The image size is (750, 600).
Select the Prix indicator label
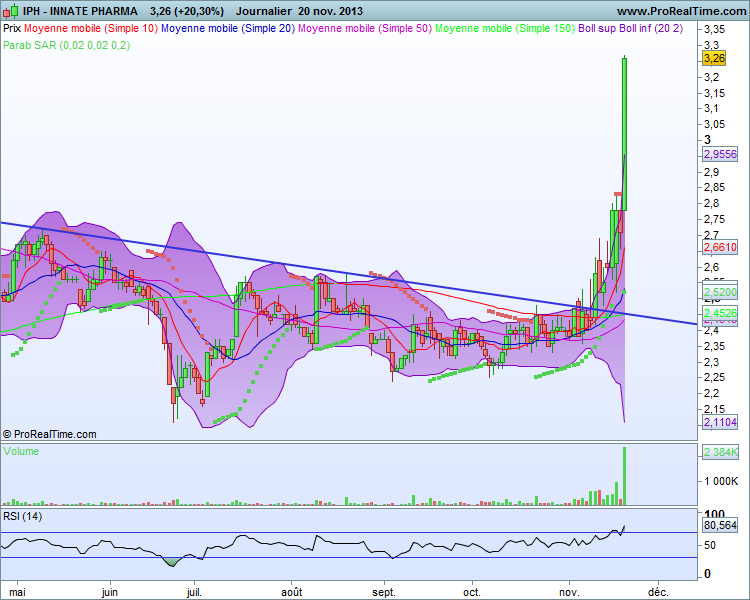tap(12, 28)
